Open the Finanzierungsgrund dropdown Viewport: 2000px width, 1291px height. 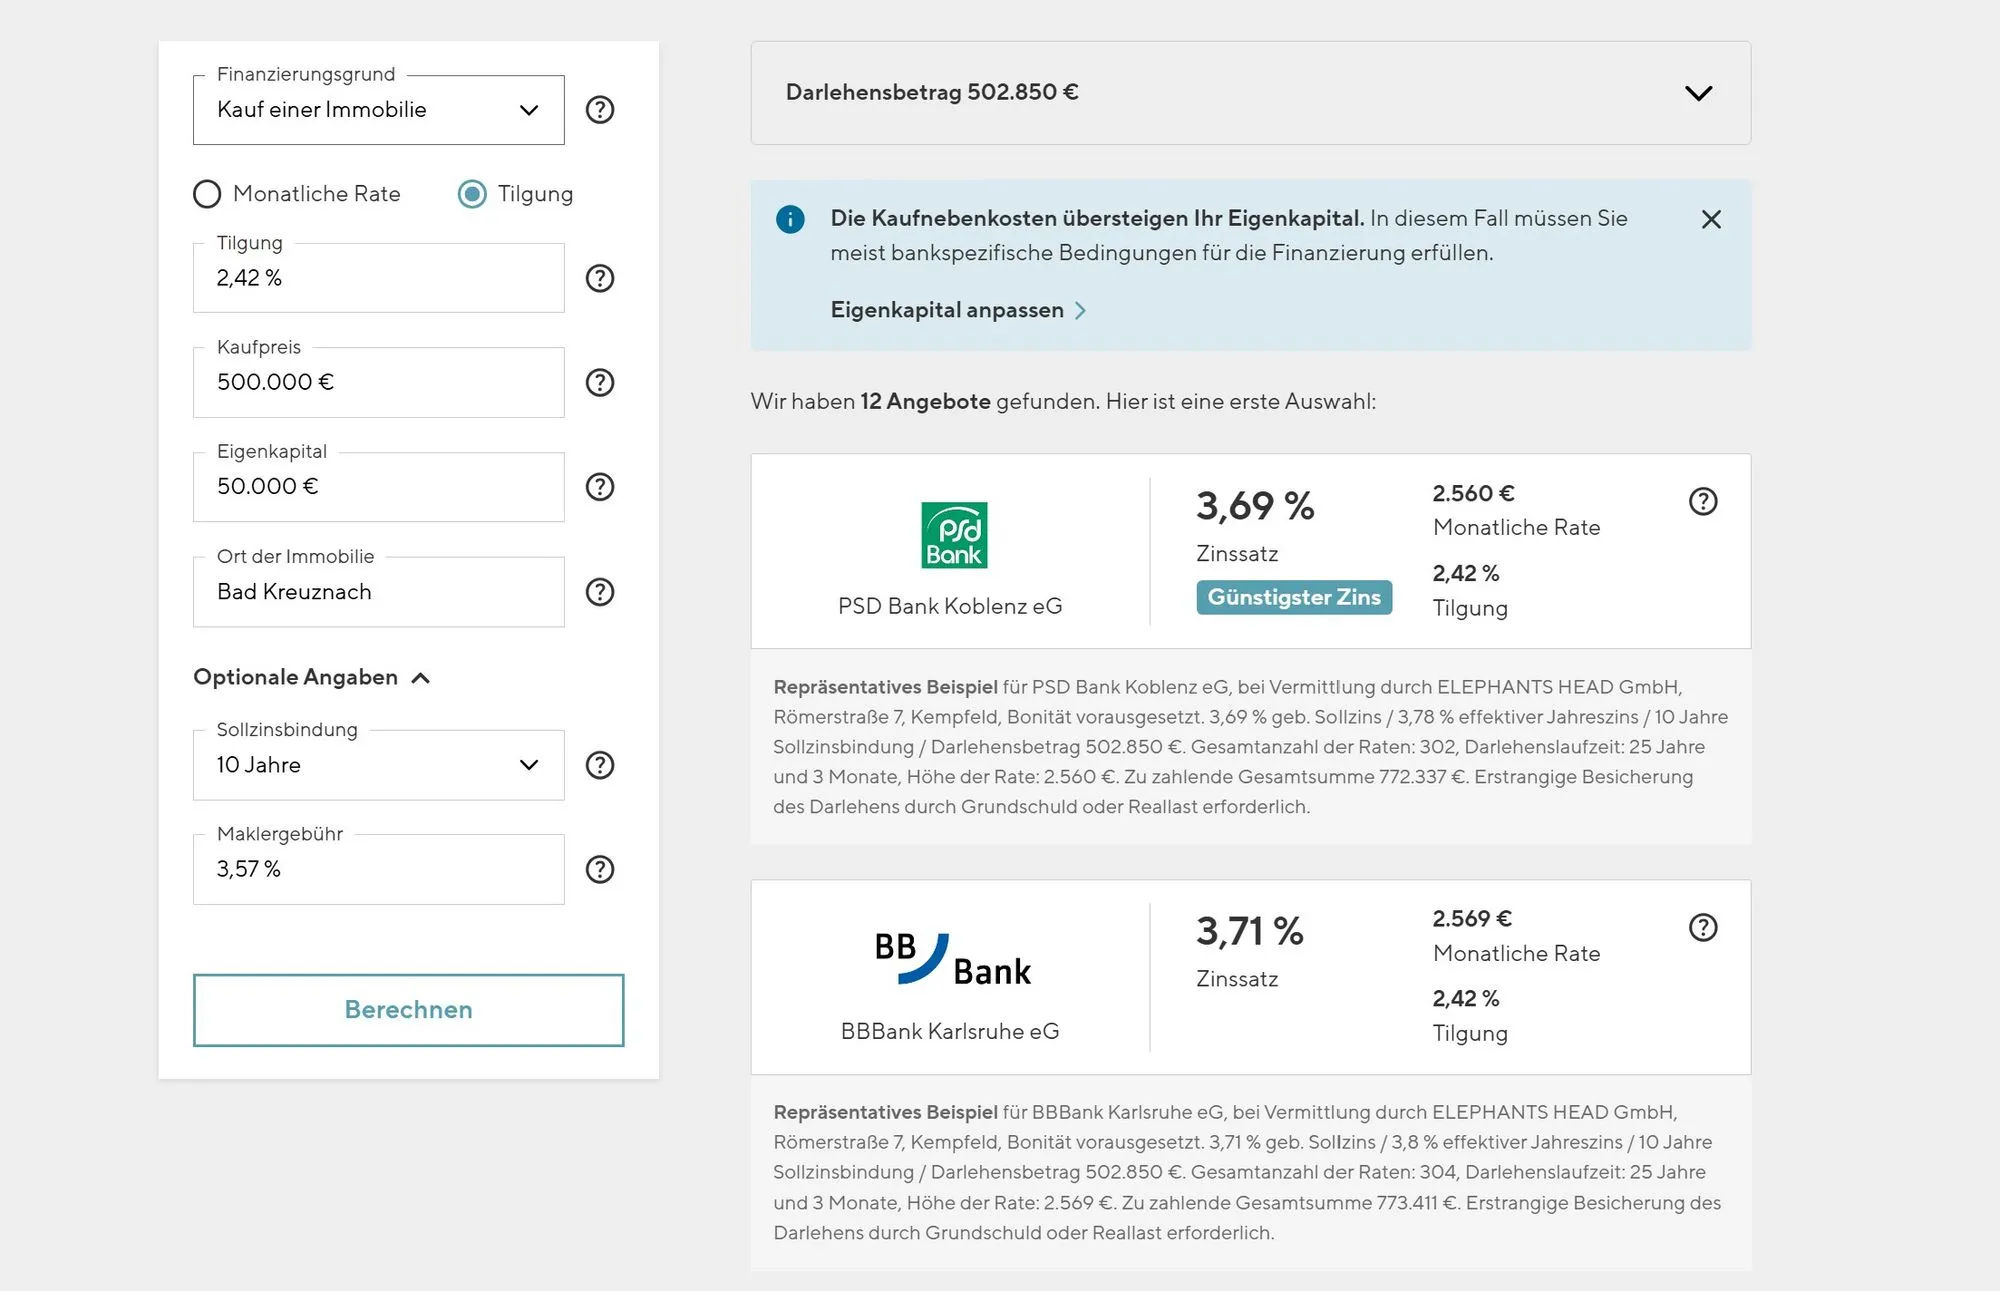[378, 110]
